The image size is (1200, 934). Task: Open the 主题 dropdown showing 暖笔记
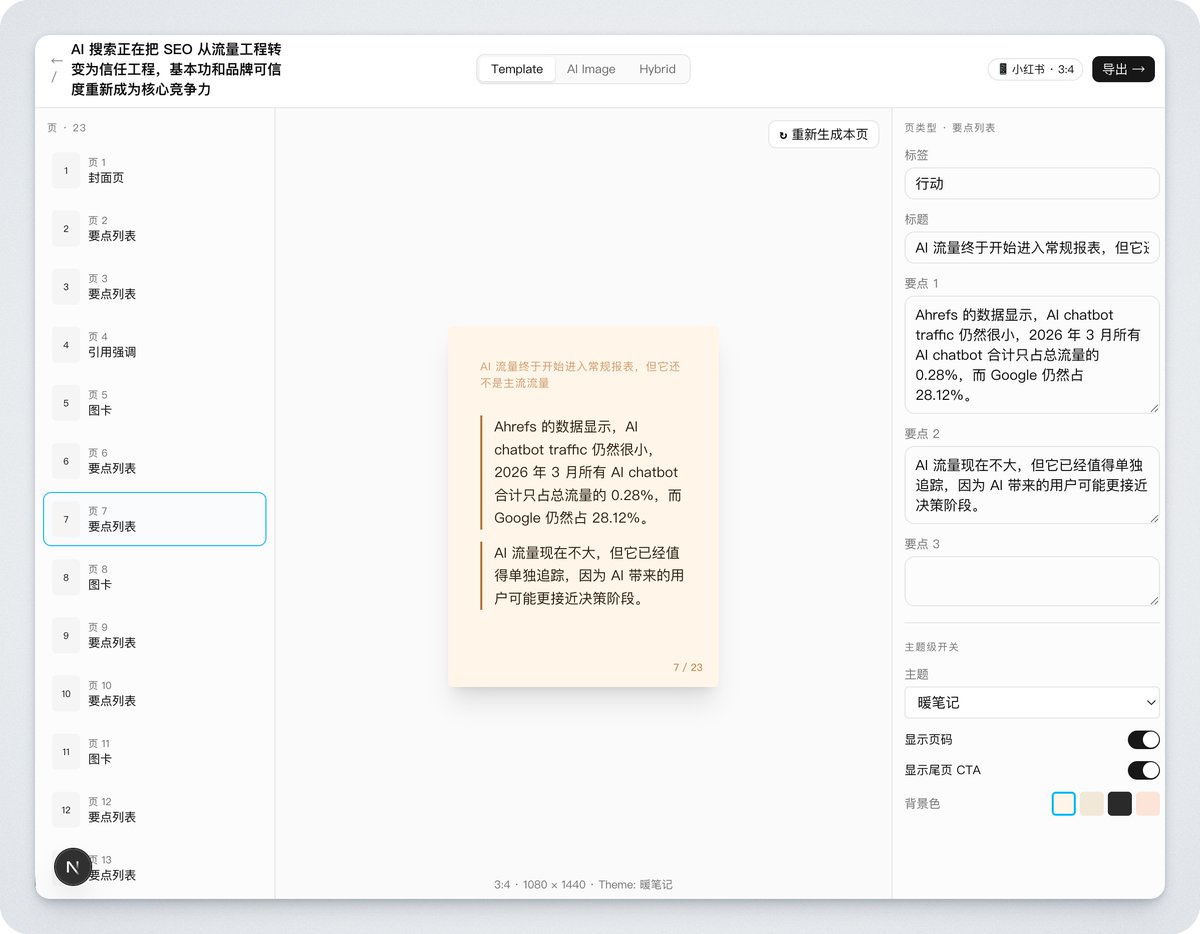pyautogui.click(x=1032, y=702)
